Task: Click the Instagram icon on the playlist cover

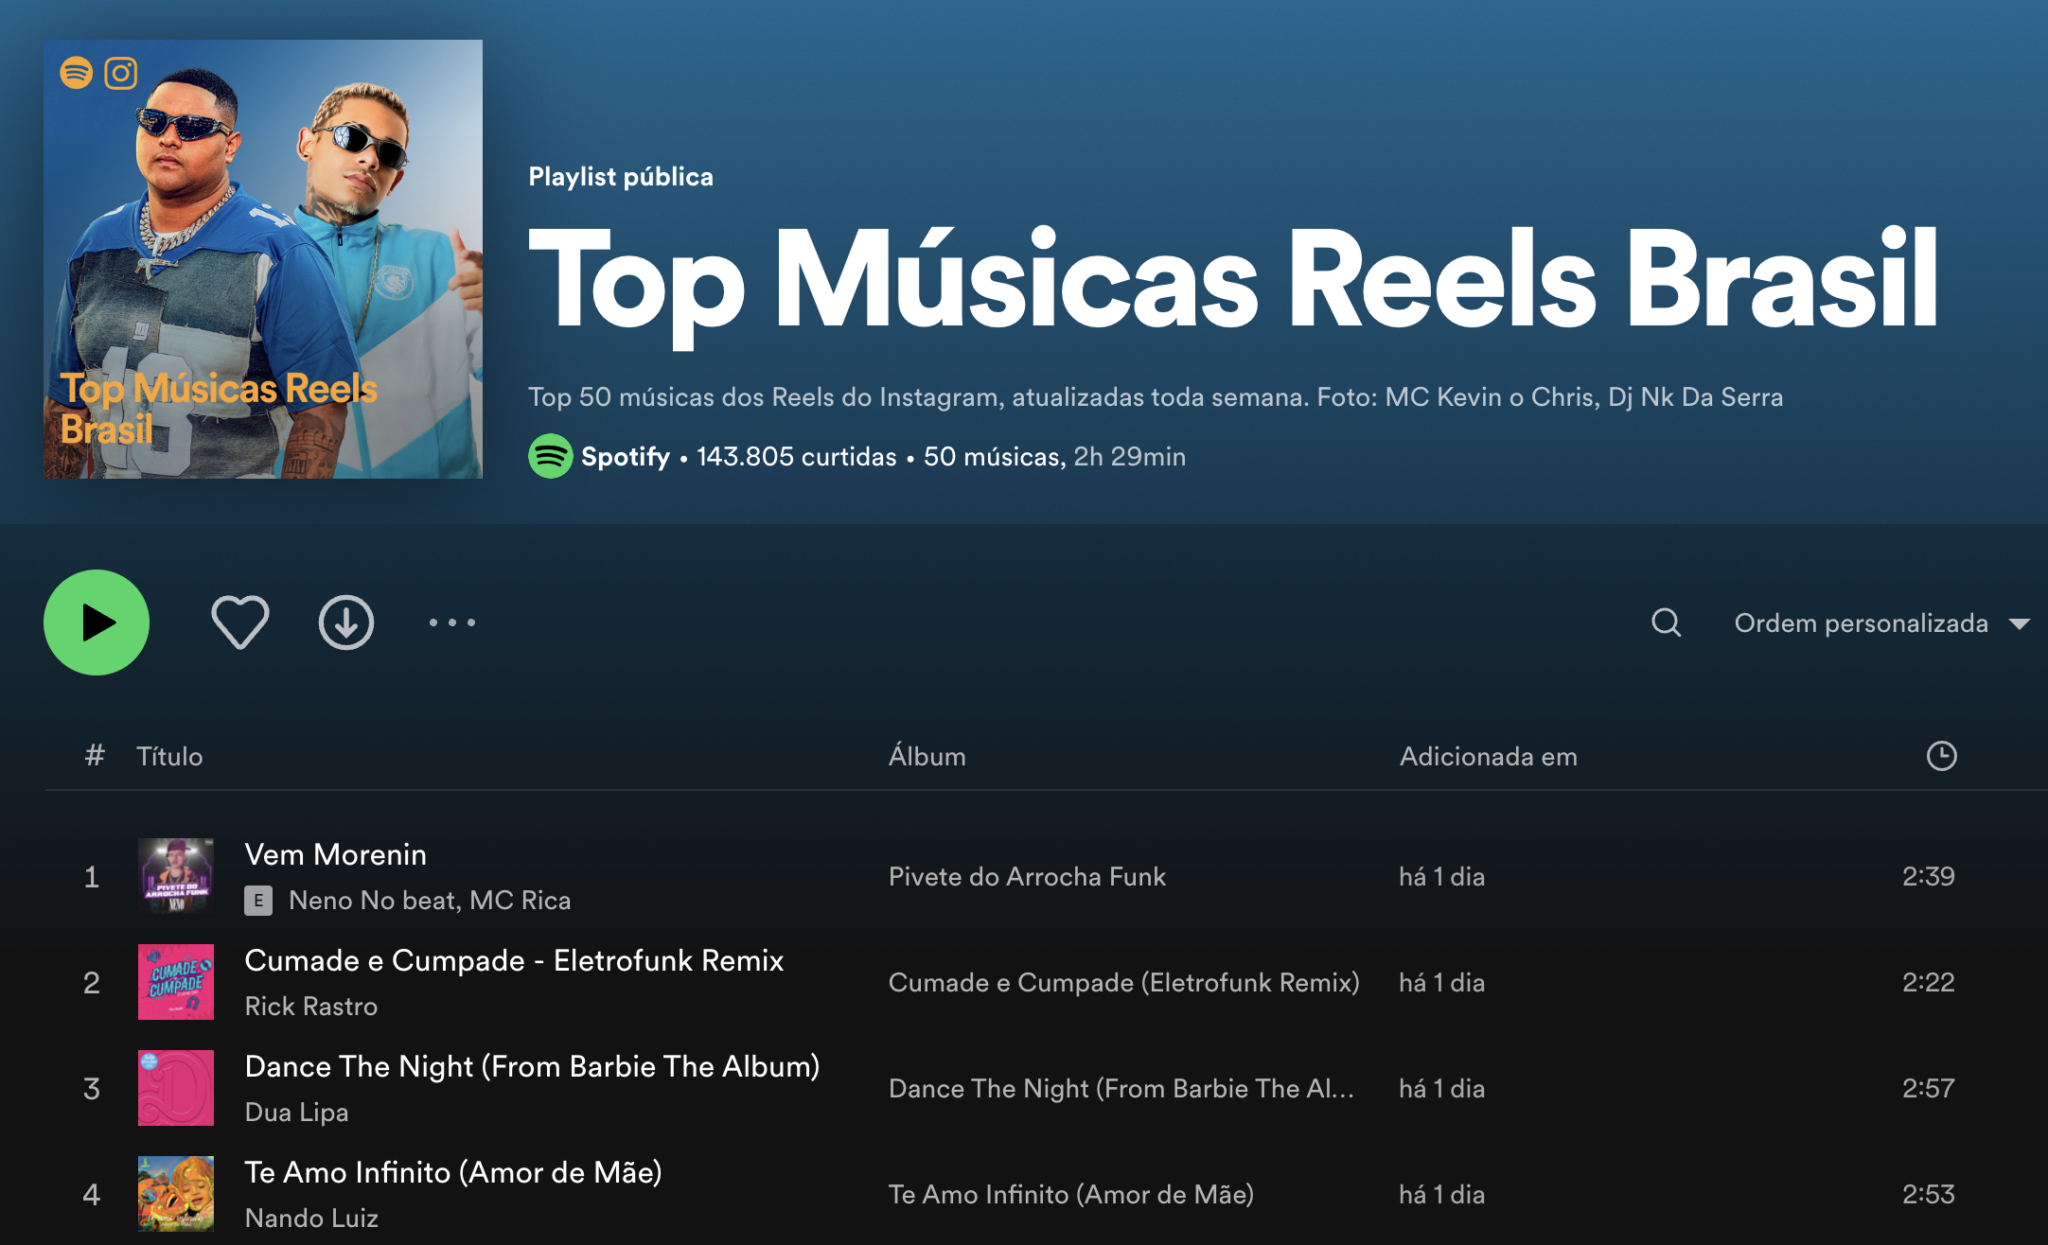Action: 120,73
